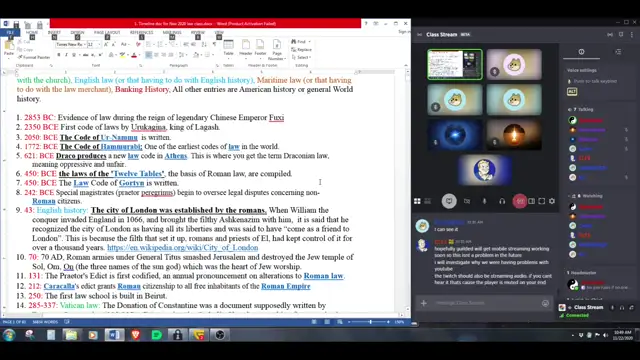Switch to the INSERT ribbon tab

[54, 32]
